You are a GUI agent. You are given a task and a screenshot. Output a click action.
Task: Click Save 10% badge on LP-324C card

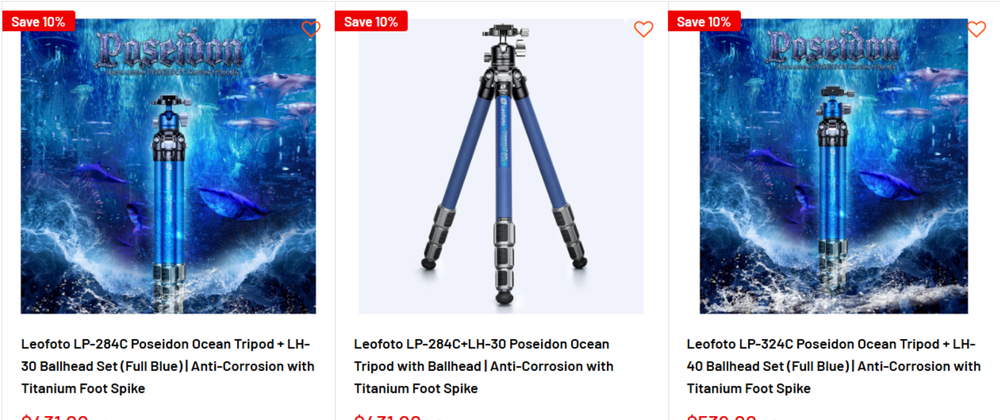tap(704, 21)
